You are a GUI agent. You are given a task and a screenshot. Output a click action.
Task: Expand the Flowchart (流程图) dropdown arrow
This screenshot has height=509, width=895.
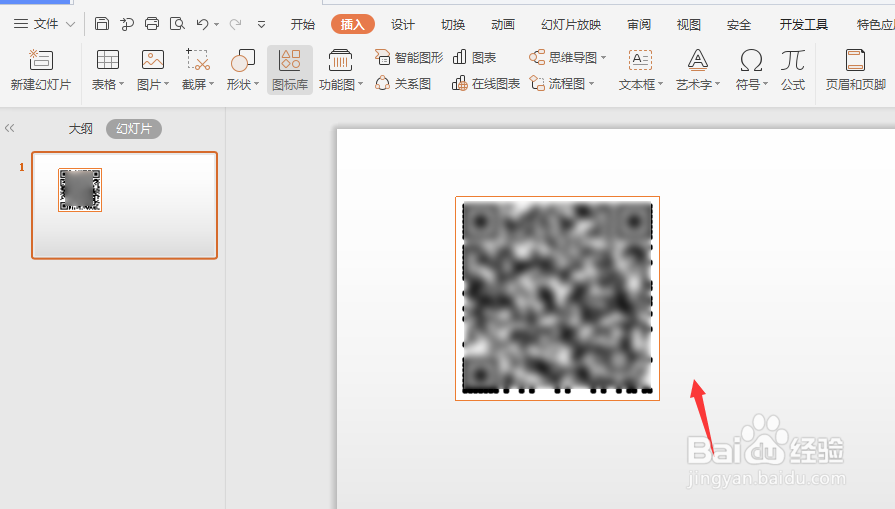[x=592, y=84]
